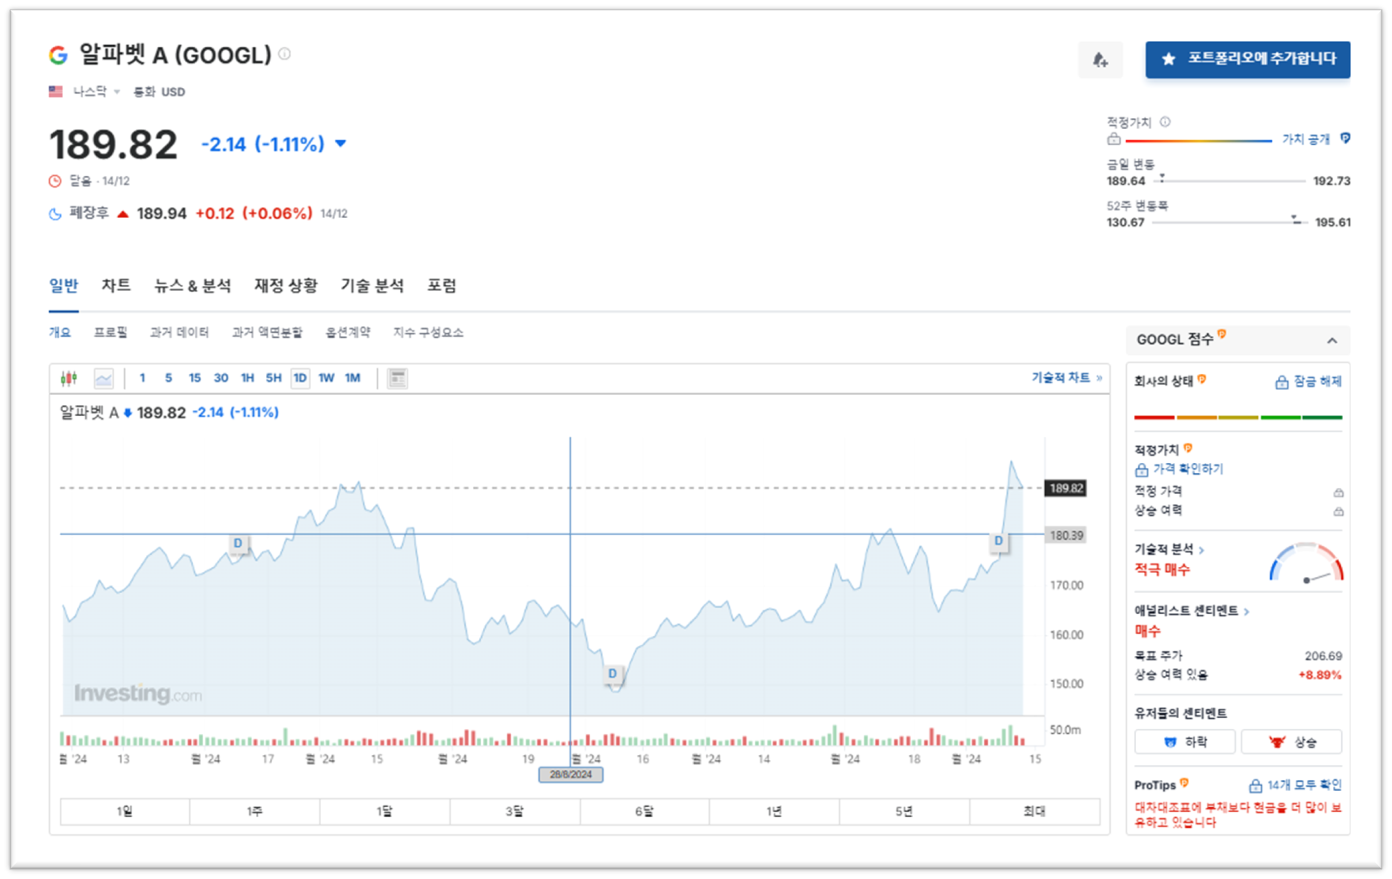The height and width of the screenshot is (879, 1392).
Task: Click the lock icon on 상승 여력 row
Action: pos(1338,511)
